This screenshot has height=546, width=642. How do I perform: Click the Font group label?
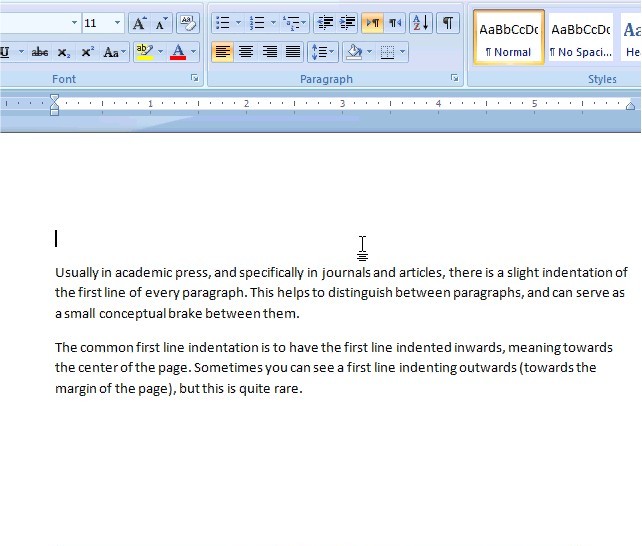(64, 79)
